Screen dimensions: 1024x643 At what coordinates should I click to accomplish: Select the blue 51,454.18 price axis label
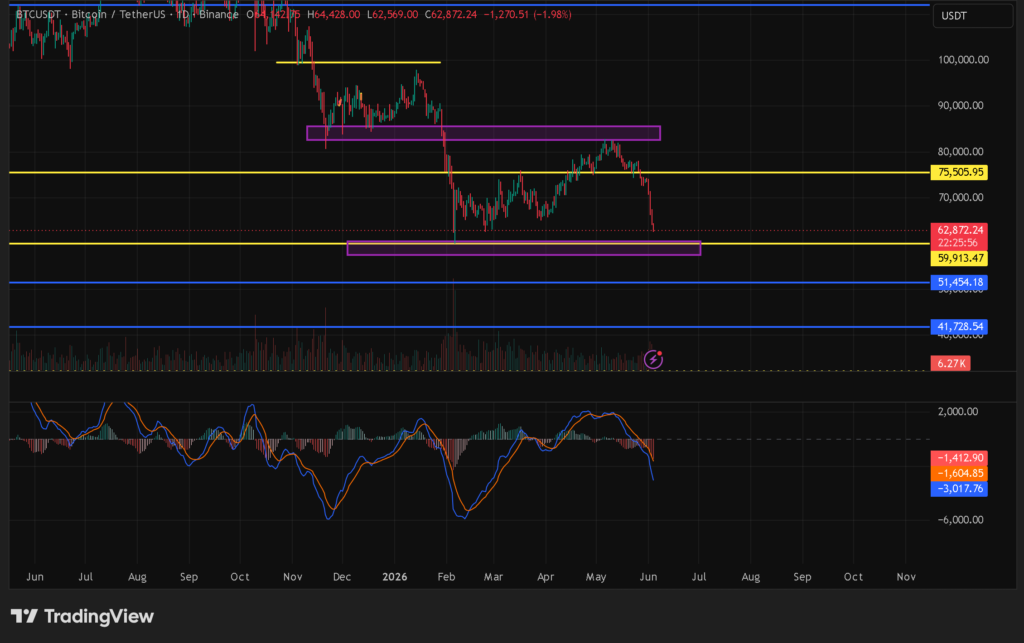[959, 283]
